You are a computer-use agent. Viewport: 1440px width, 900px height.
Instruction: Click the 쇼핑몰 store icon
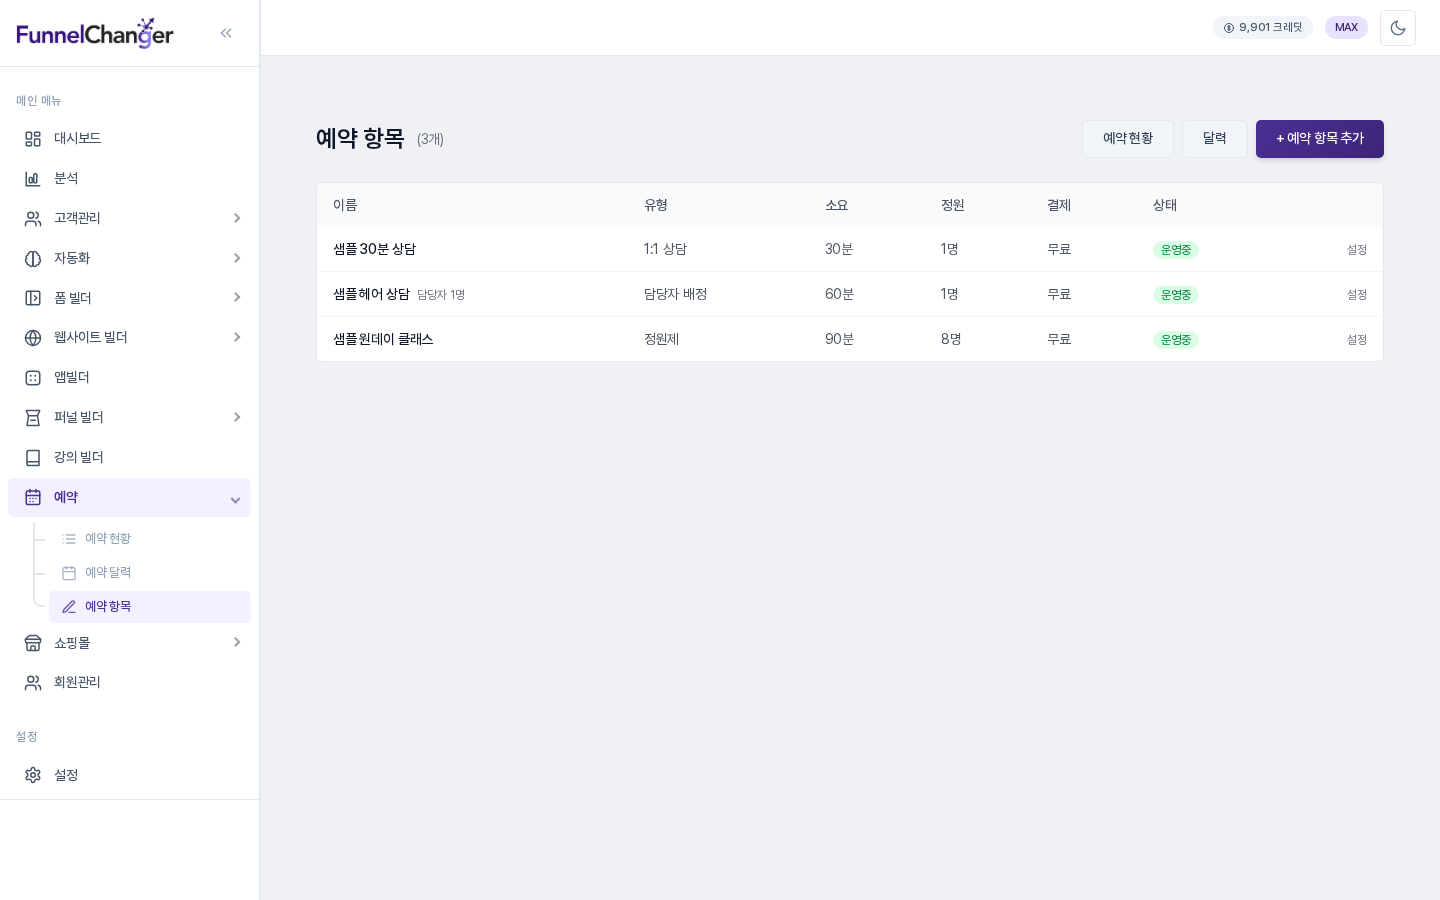33,643
